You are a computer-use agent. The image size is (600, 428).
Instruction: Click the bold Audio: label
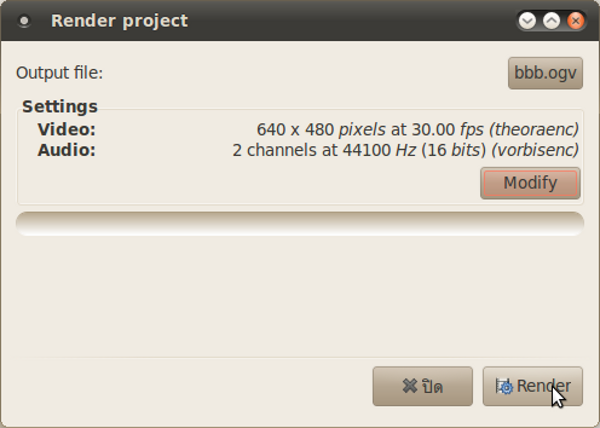coord(67,150)
